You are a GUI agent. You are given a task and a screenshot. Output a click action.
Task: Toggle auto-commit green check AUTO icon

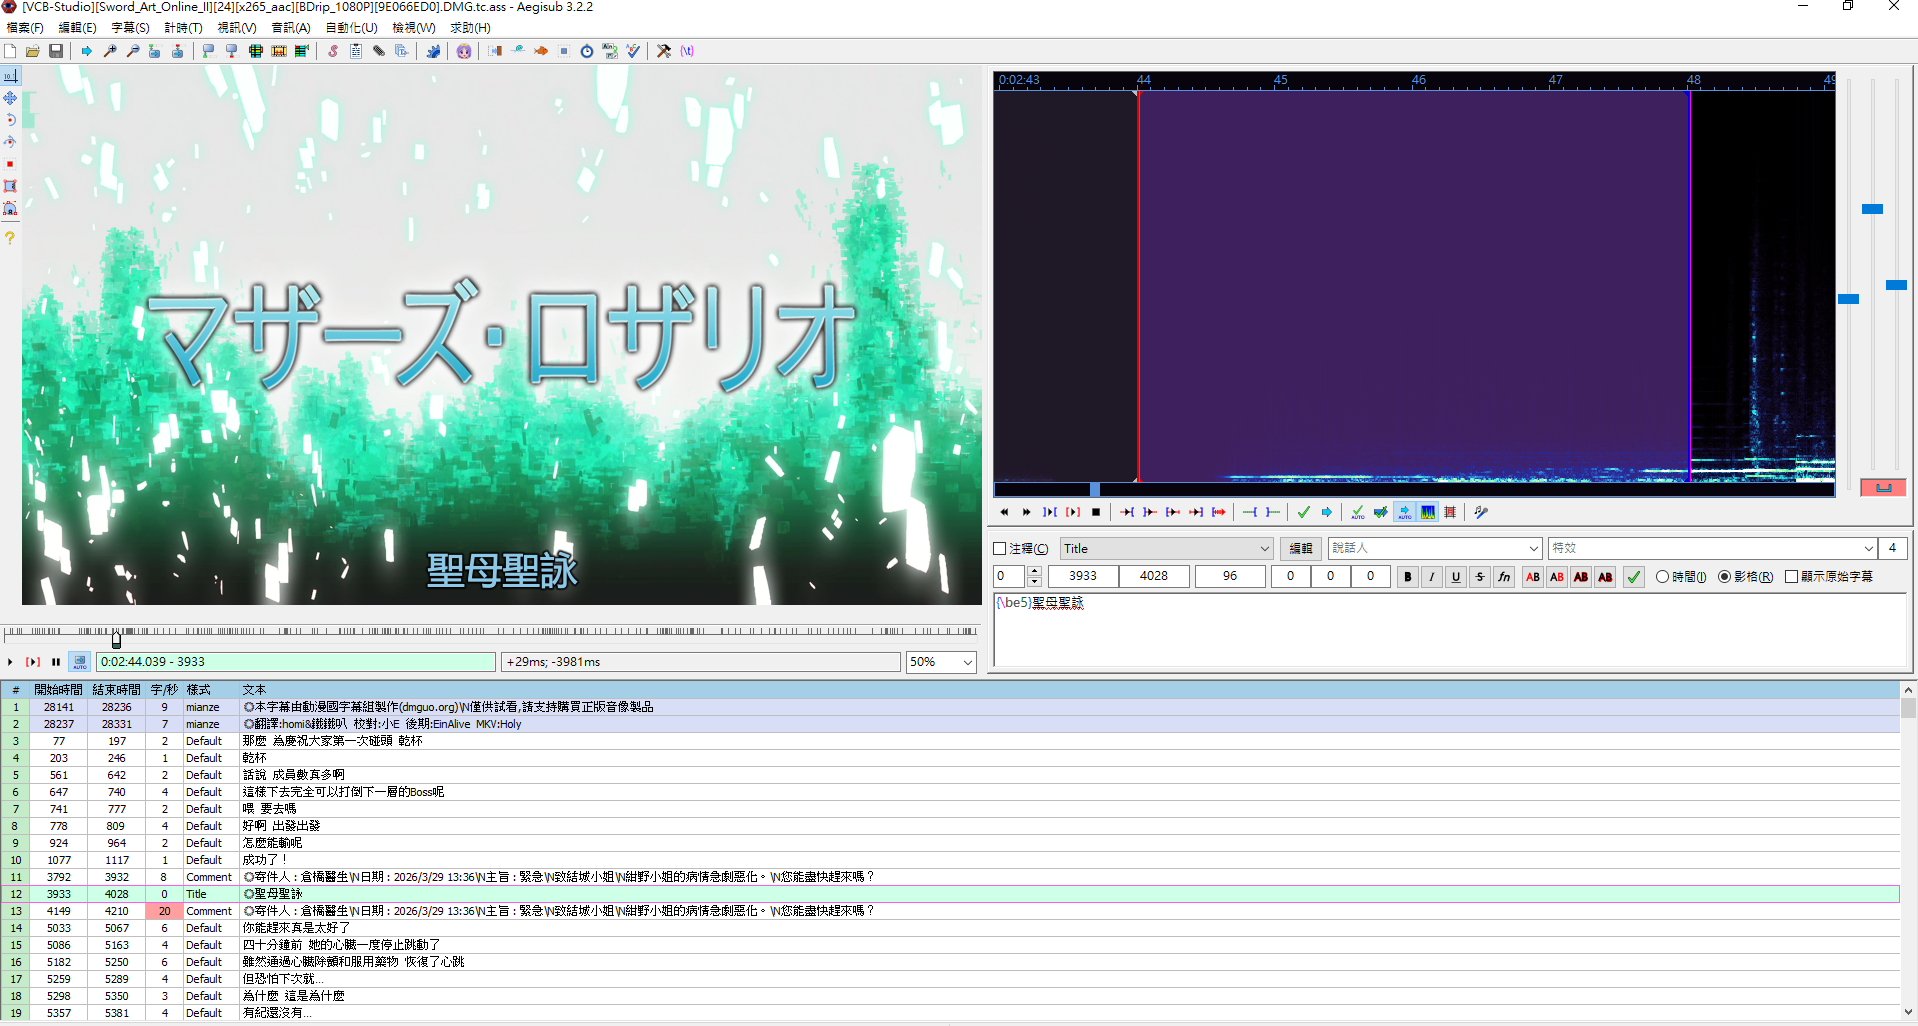coord(1358,512)
